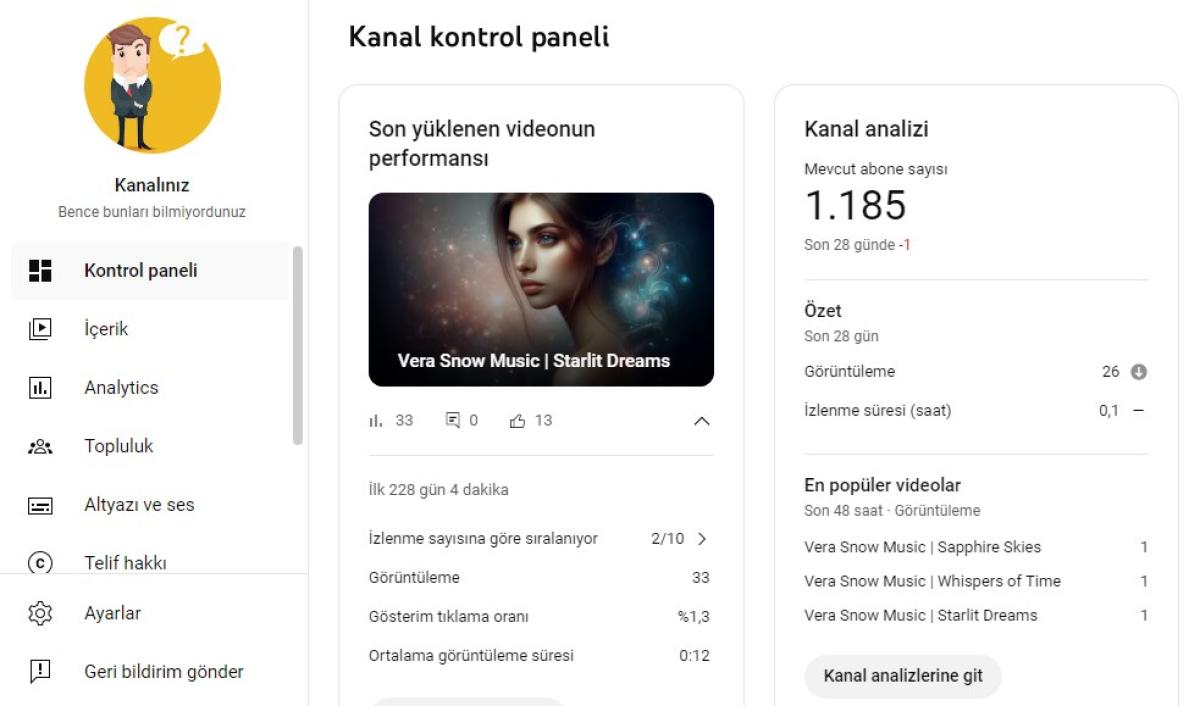Click the sidebar vertical scrollbar
This screenshot has height=706, width=1200.
tap(297, 345)
